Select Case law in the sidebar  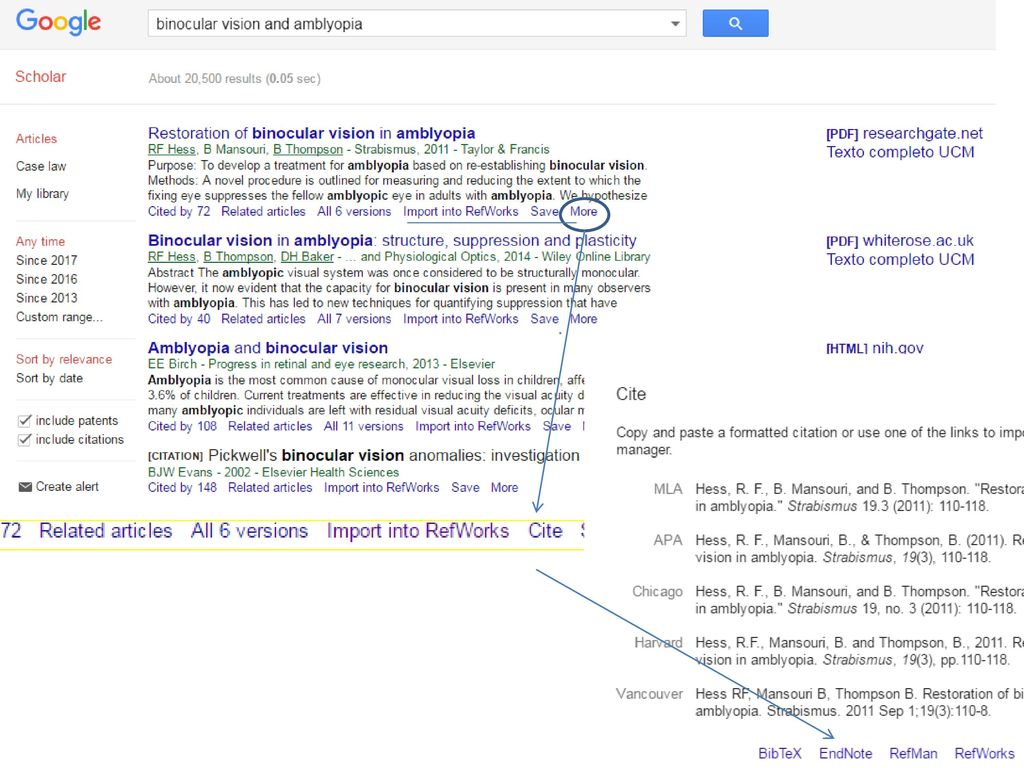[x=41, y=166]
